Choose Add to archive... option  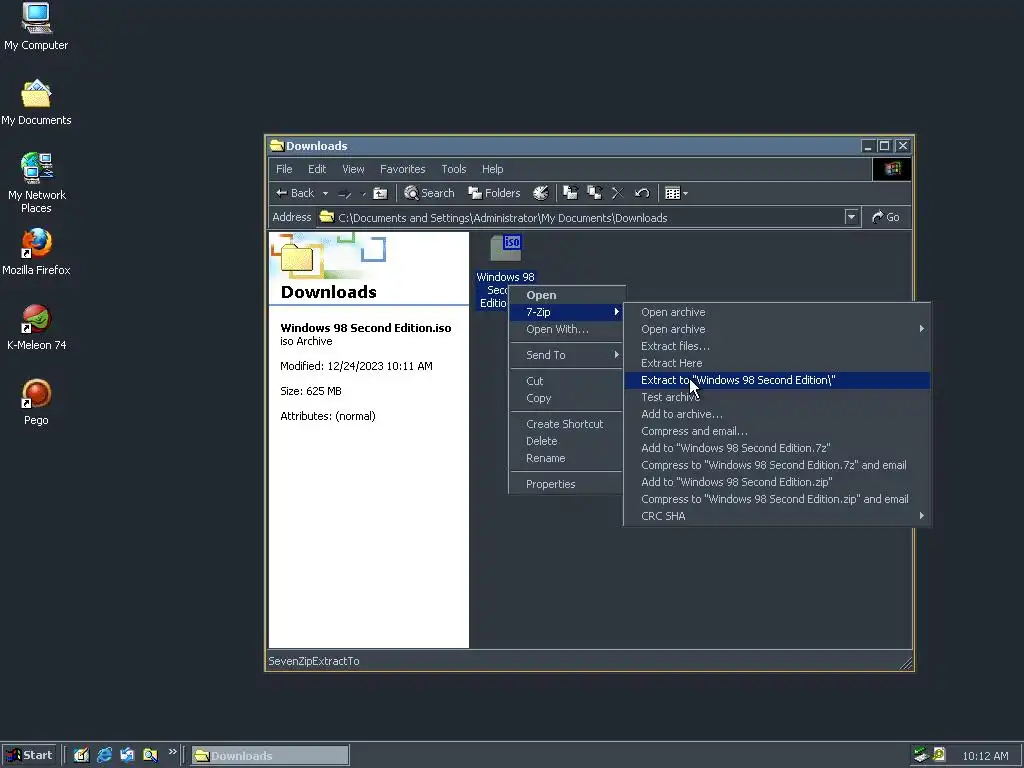[x=776, y=414]
